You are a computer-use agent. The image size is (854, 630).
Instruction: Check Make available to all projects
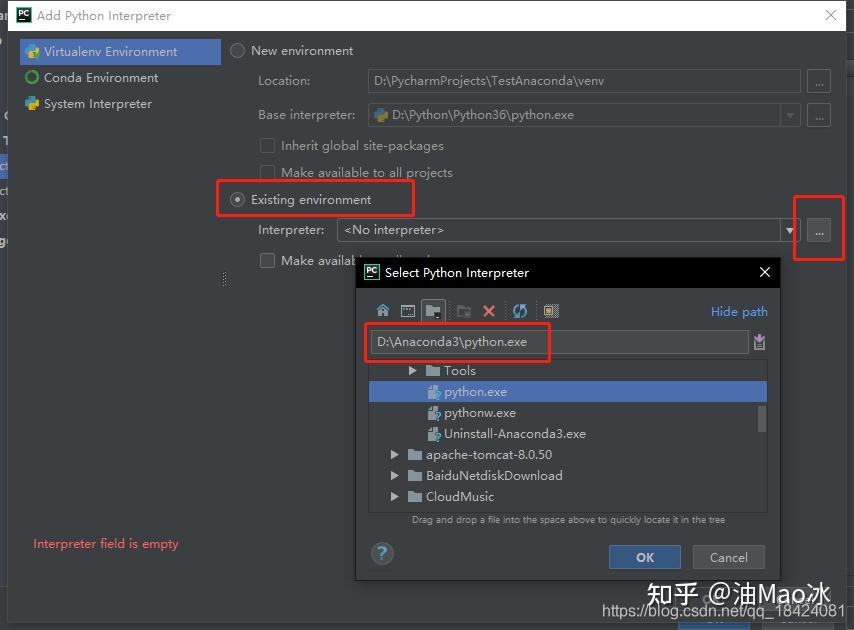(x=267, y=172)
